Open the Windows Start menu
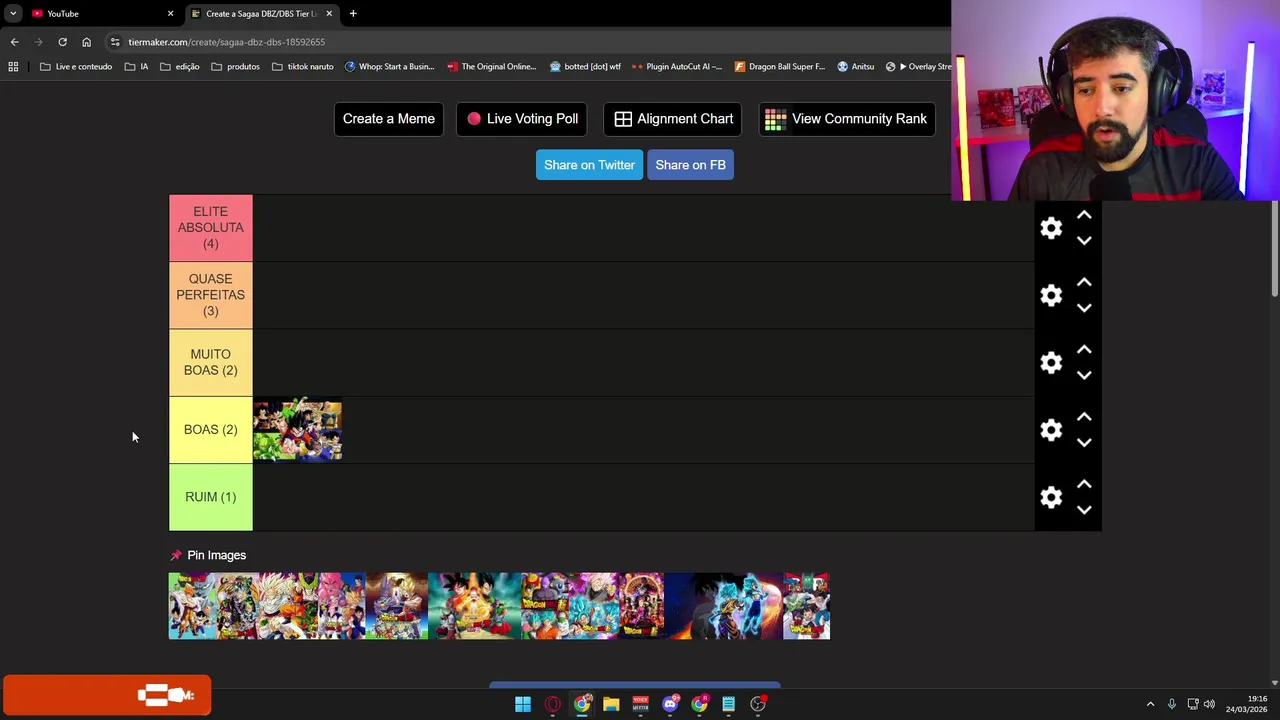Screen dimensions: 1280x720 click(523, 704)
